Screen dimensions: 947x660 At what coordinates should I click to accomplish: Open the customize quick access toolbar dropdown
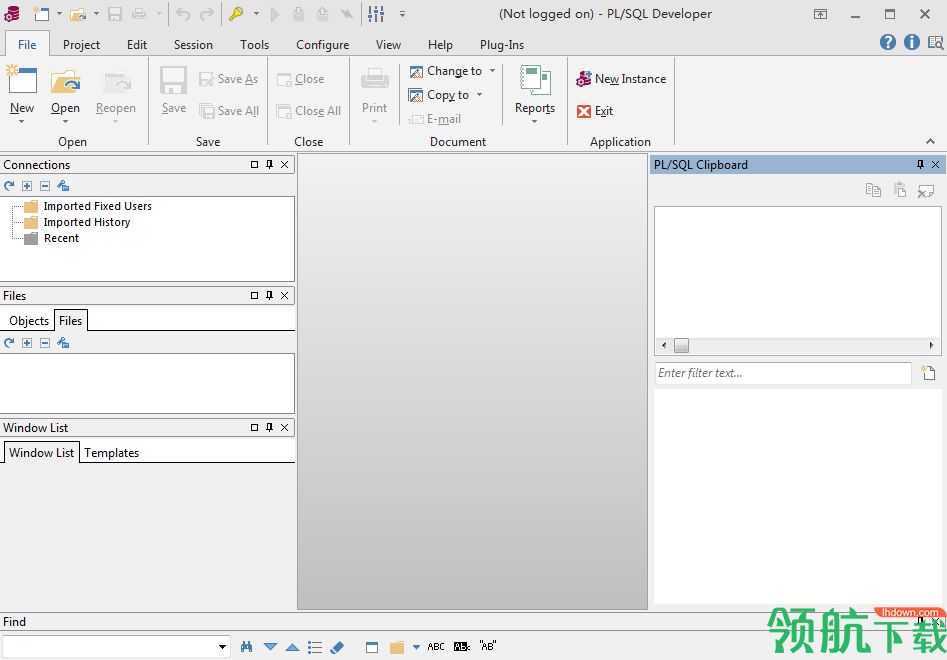pyautogui.click(x=402, y=13)
